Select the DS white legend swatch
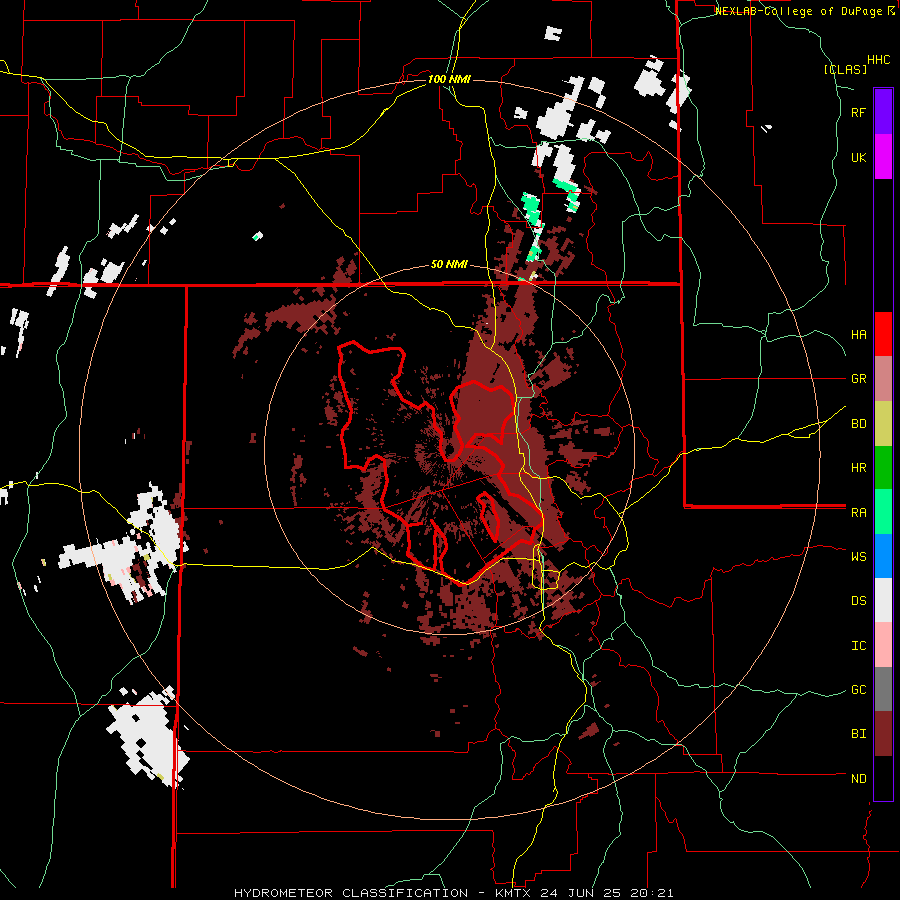900x900 pixels. pos(883,601)
